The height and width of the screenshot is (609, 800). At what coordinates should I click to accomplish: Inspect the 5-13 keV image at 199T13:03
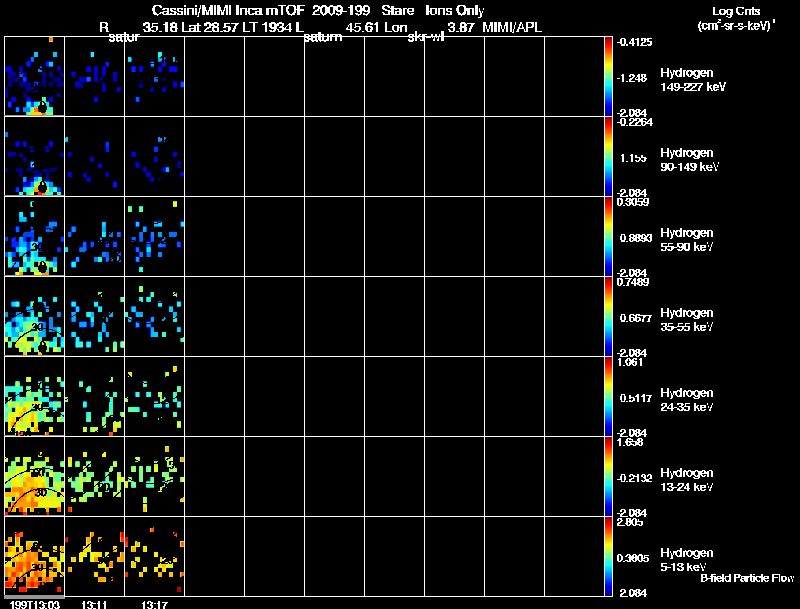pos(35,556)
